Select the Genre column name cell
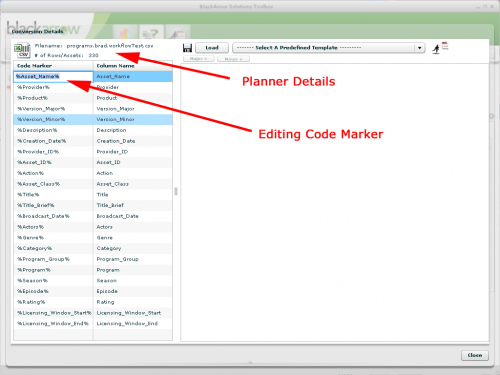Image resolution: width=500 pixels, height=375 pixels. point(133,238)
